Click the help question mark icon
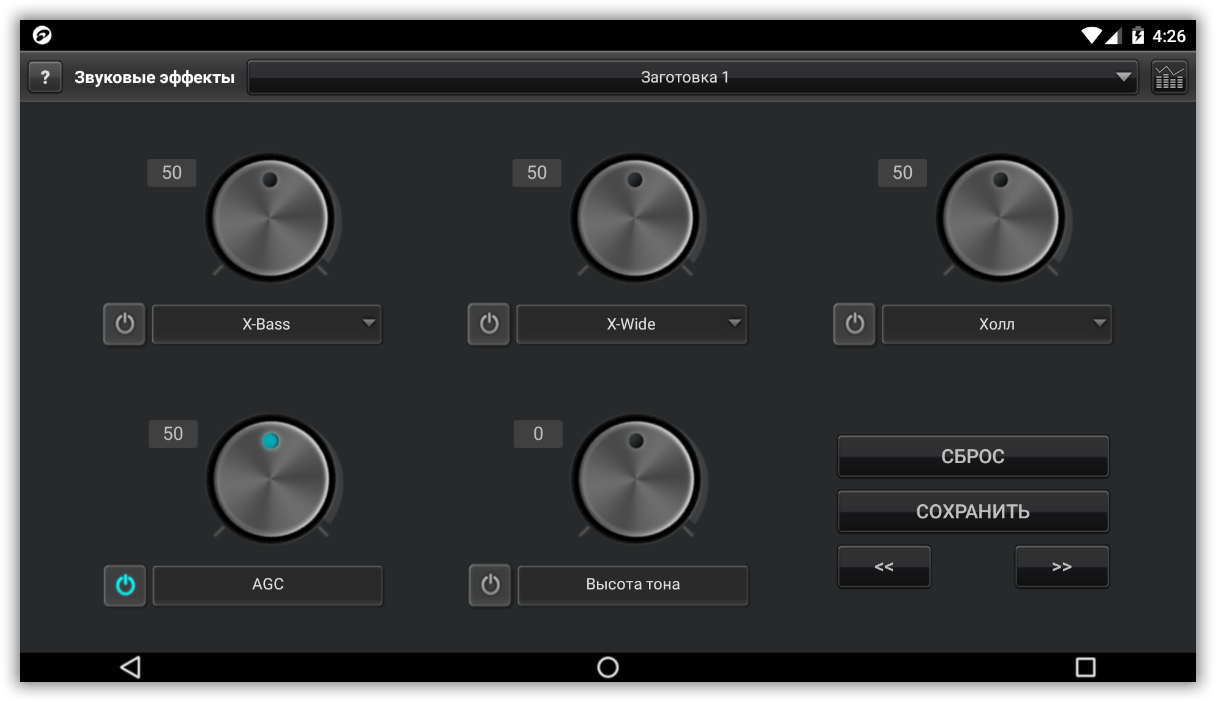This screenshot has width=1216, height=702. [45, 77]
